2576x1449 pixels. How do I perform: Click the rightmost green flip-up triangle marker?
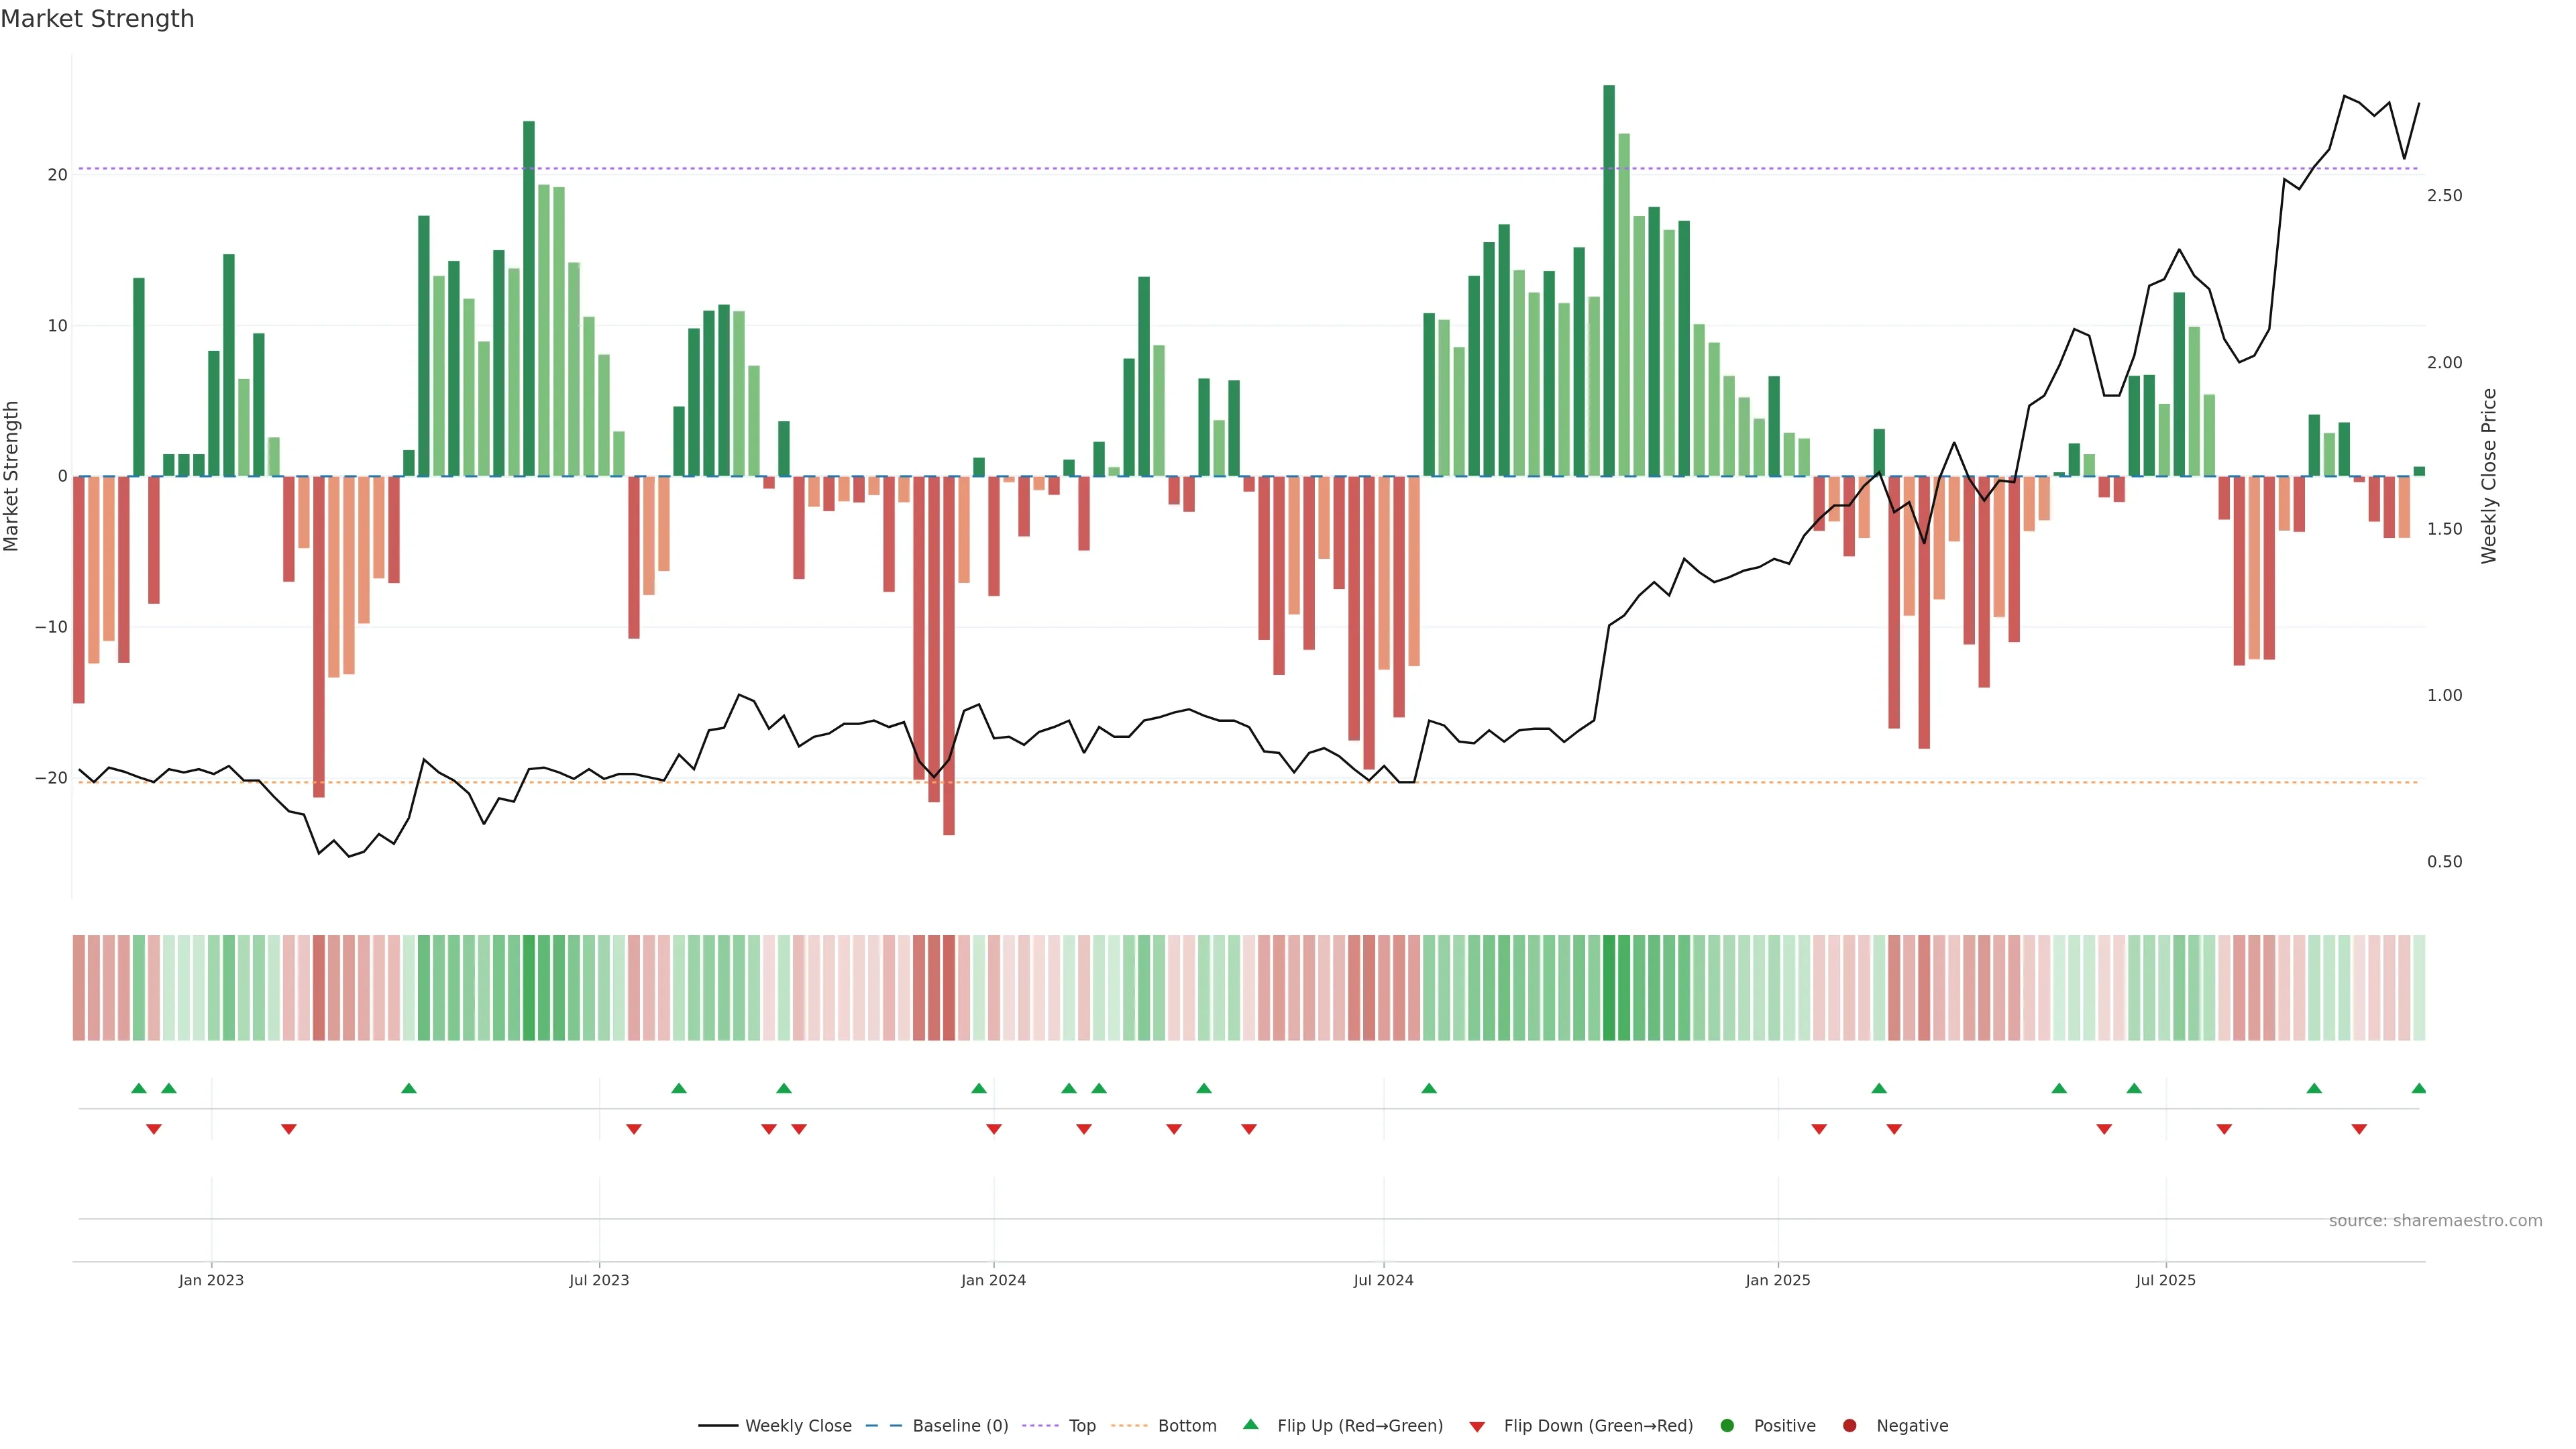2418,1088
